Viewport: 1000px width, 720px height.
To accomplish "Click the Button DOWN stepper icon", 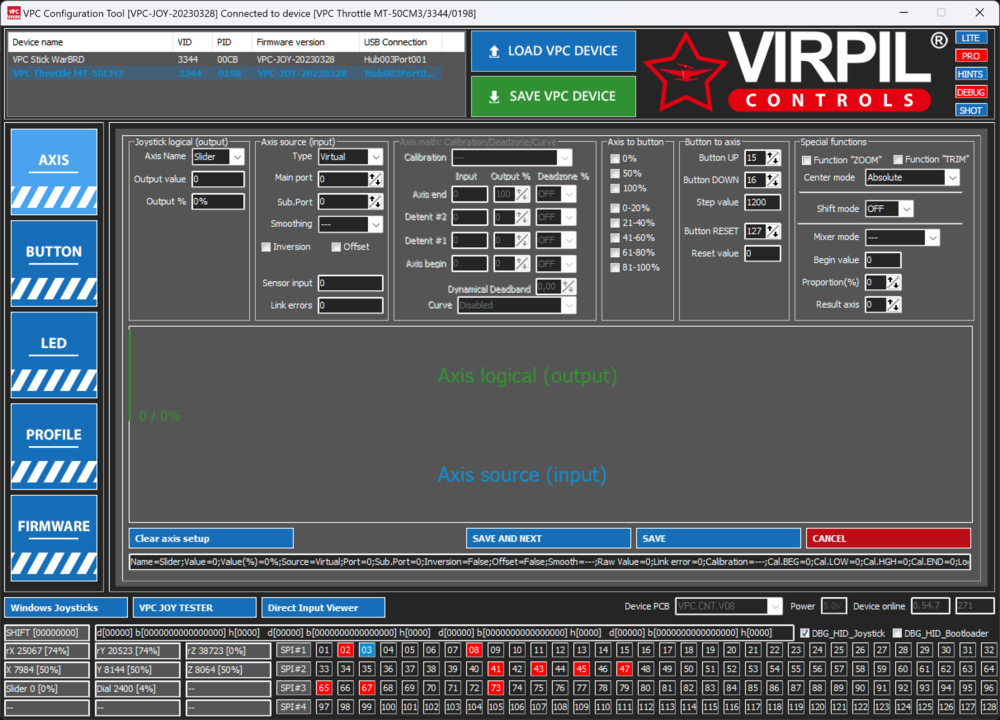I will [x=773, y=180].
